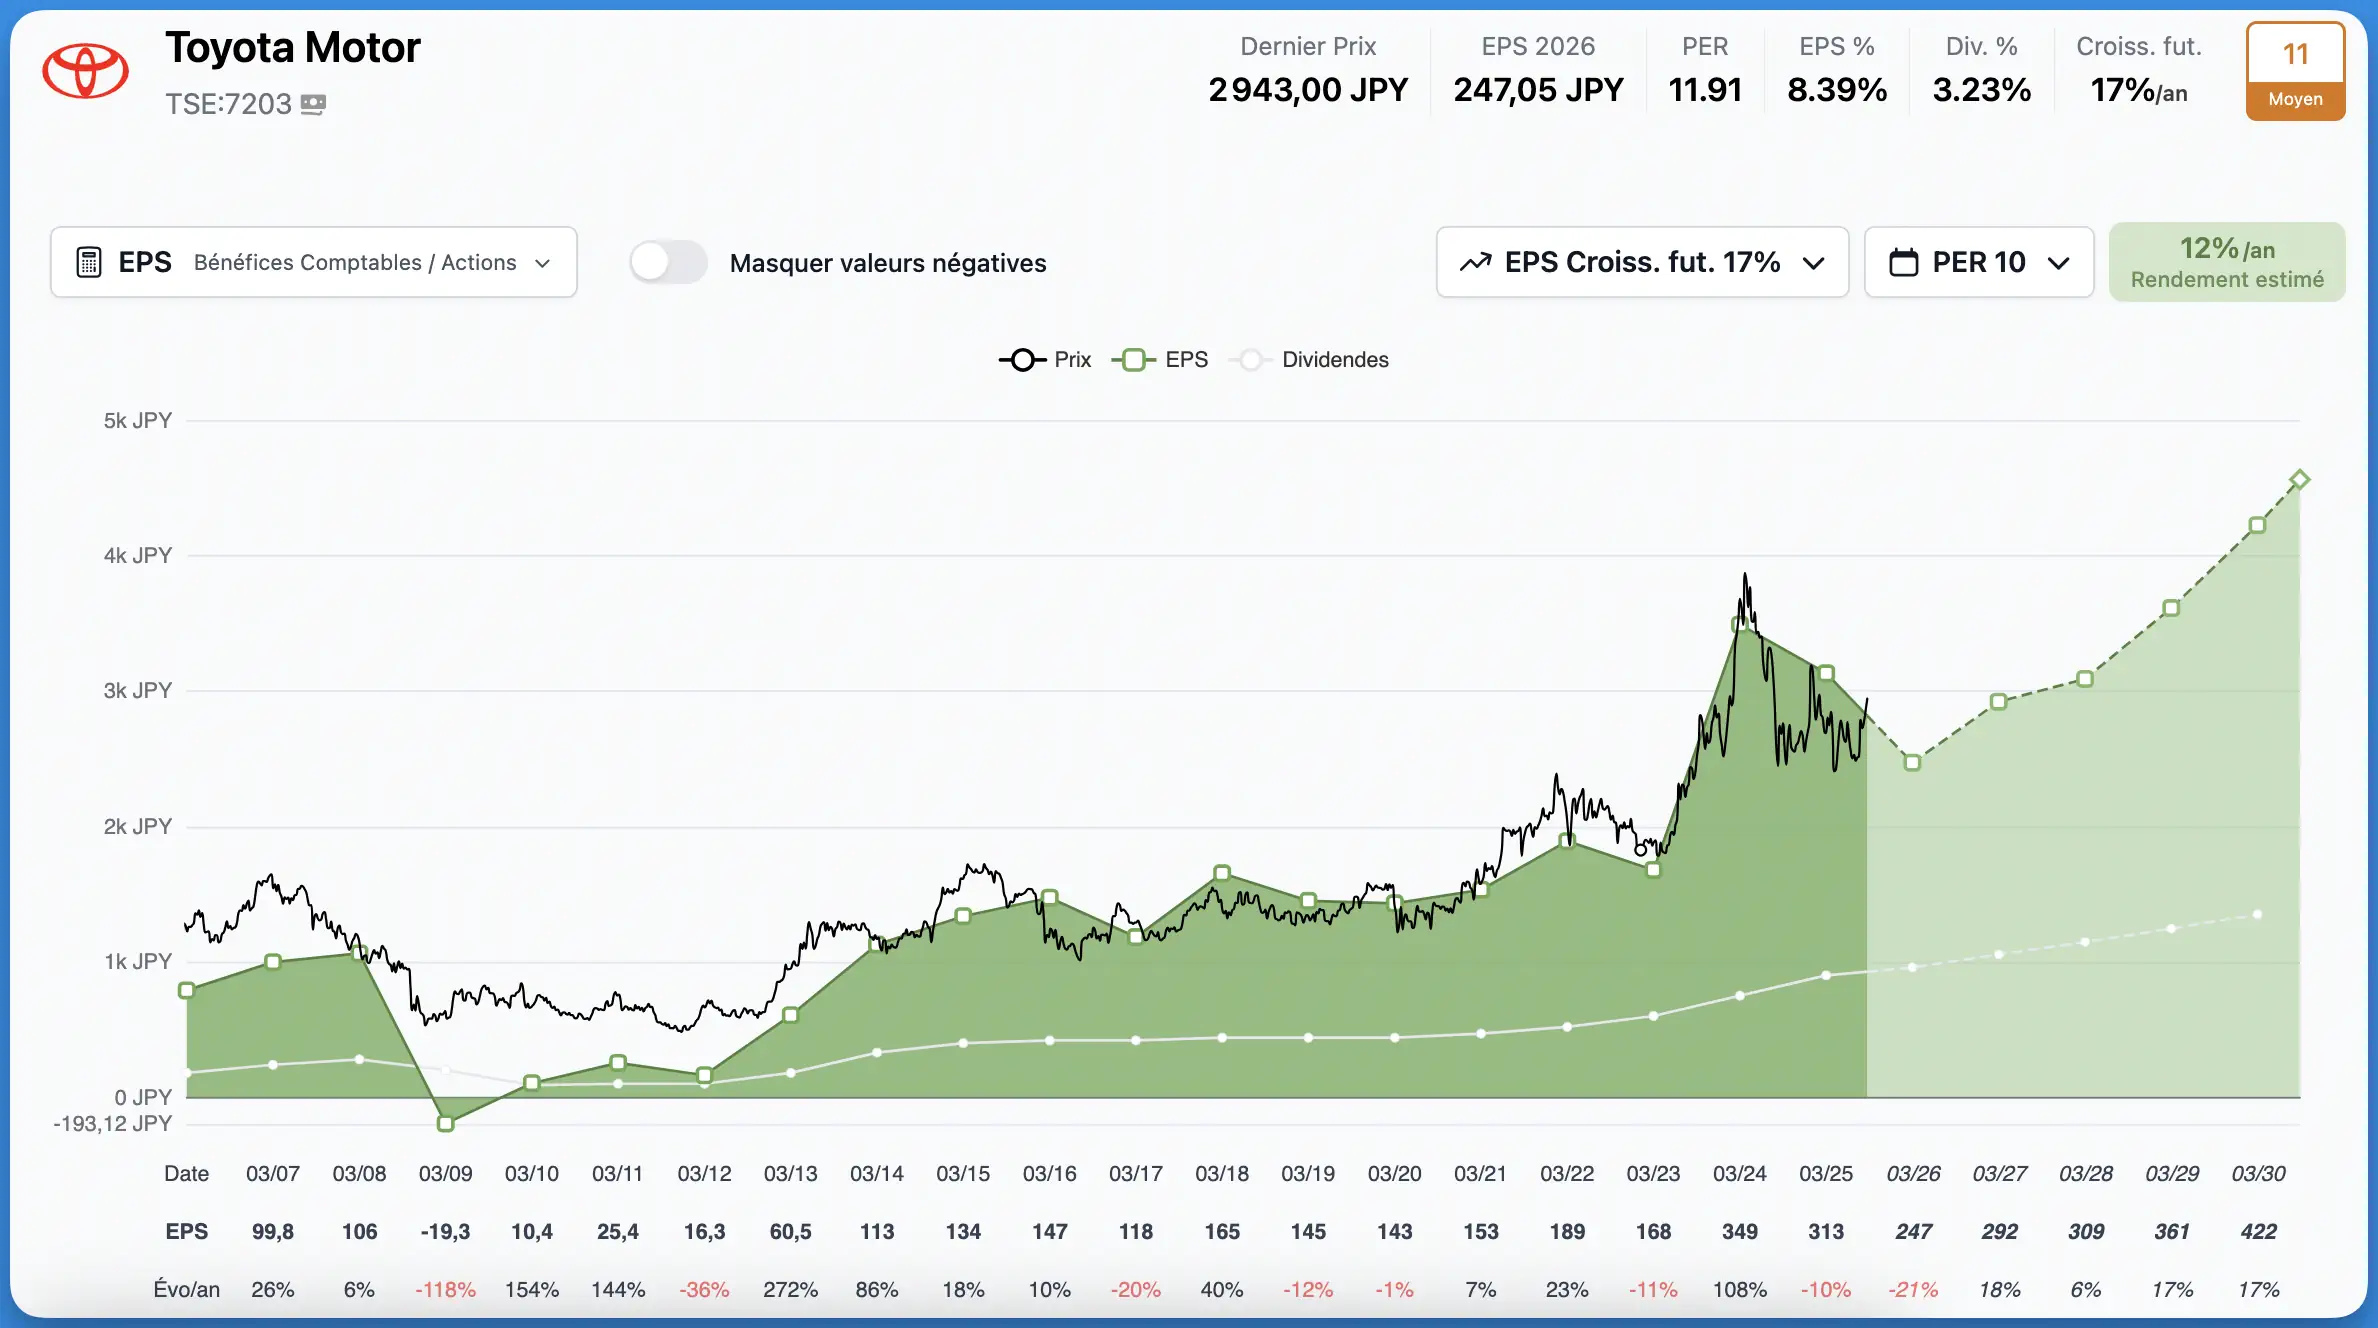The width and height of the screenshot is (2378, 1328).
Task: Click the negative EPS point at 03/09
Action: [446, 1124]
